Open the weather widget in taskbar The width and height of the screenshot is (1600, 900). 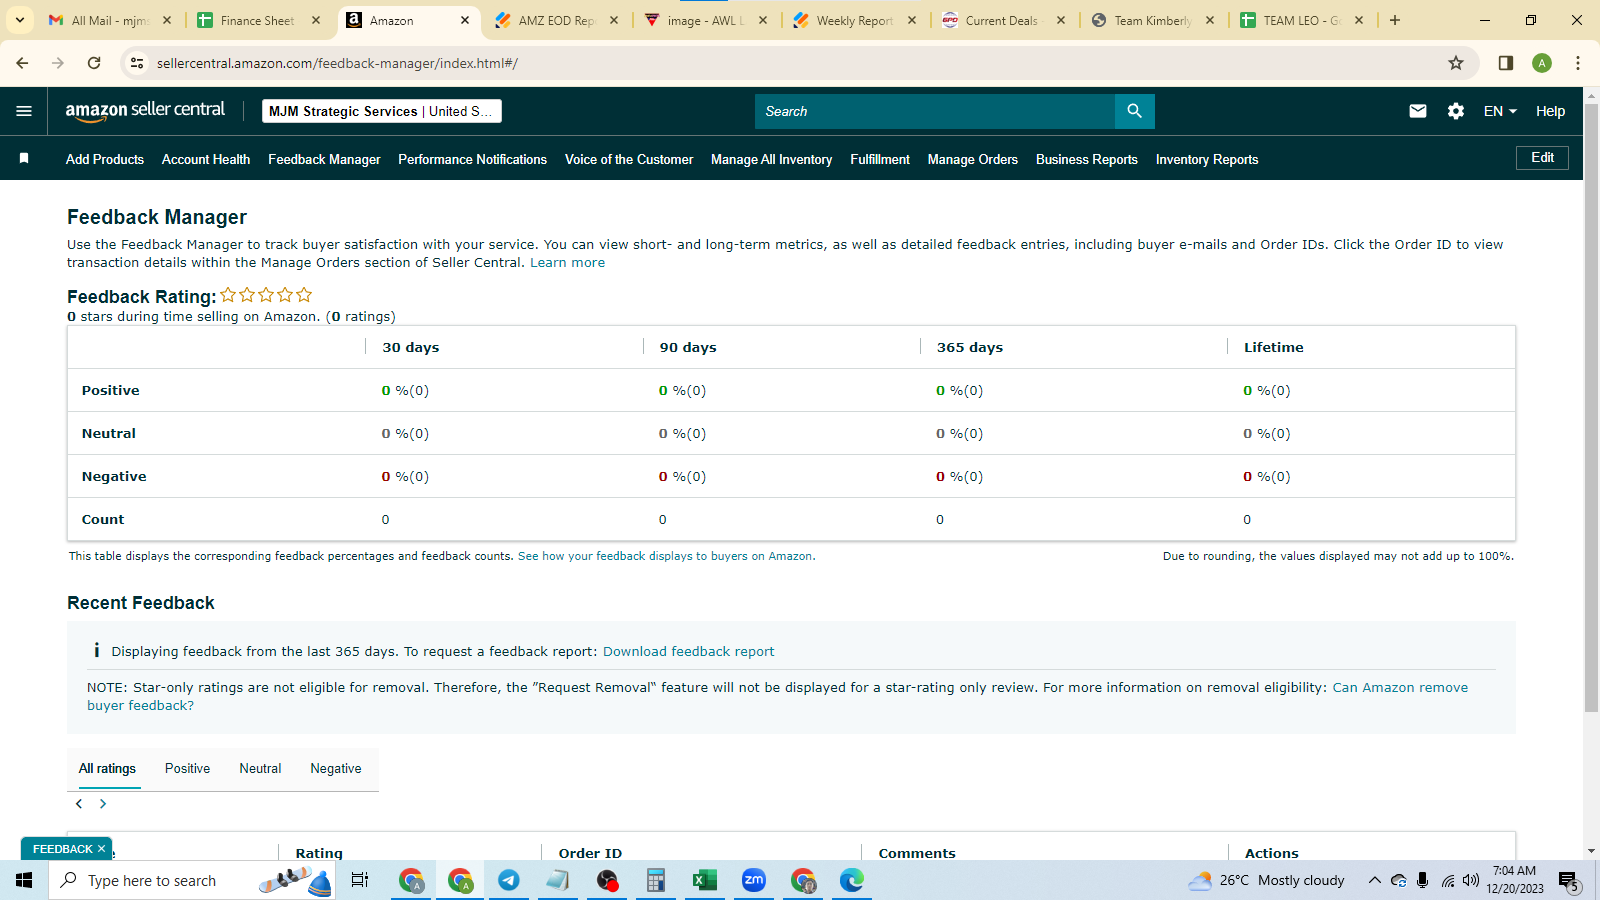(1267, 880)
